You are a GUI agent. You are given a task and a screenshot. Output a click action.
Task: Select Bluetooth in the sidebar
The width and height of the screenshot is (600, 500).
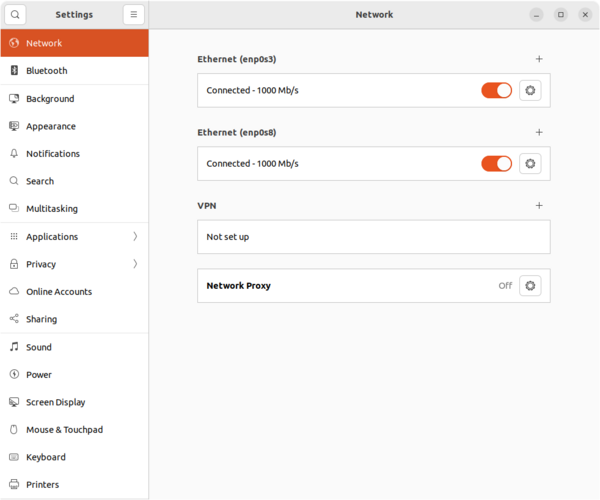[46, 71]
